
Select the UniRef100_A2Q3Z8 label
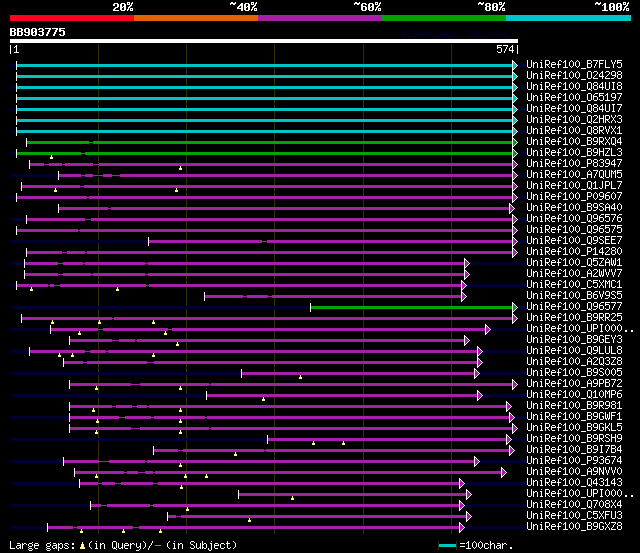[574, 362]
